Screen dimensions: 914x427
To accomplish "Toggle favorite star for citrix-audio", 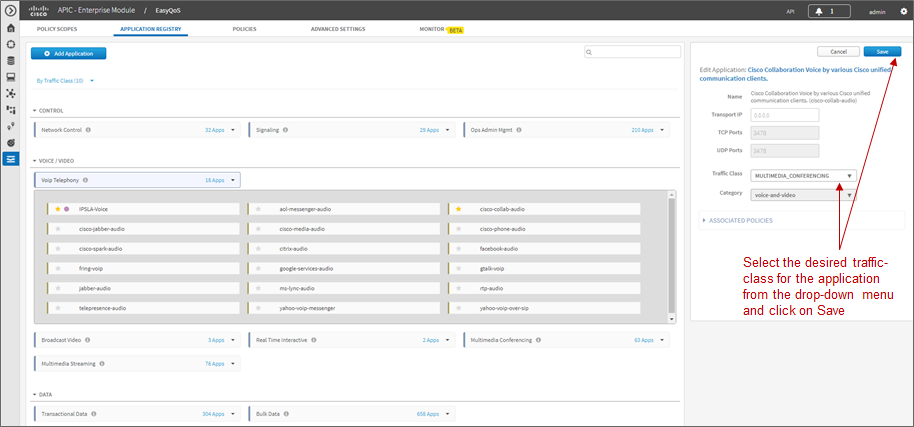I will pyautogui.click(x=258, y=249).
